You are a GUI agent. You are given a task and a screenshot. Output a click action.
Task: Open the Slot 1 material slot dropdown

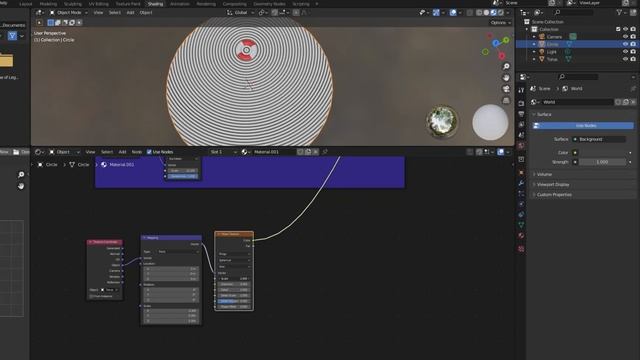click(x=223, y=152)
